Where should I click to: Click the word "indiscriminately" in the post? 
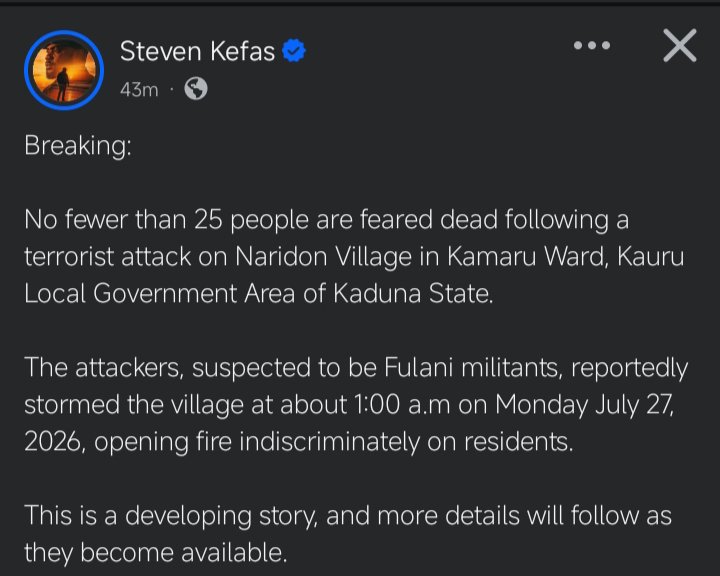tap(330, 442)
